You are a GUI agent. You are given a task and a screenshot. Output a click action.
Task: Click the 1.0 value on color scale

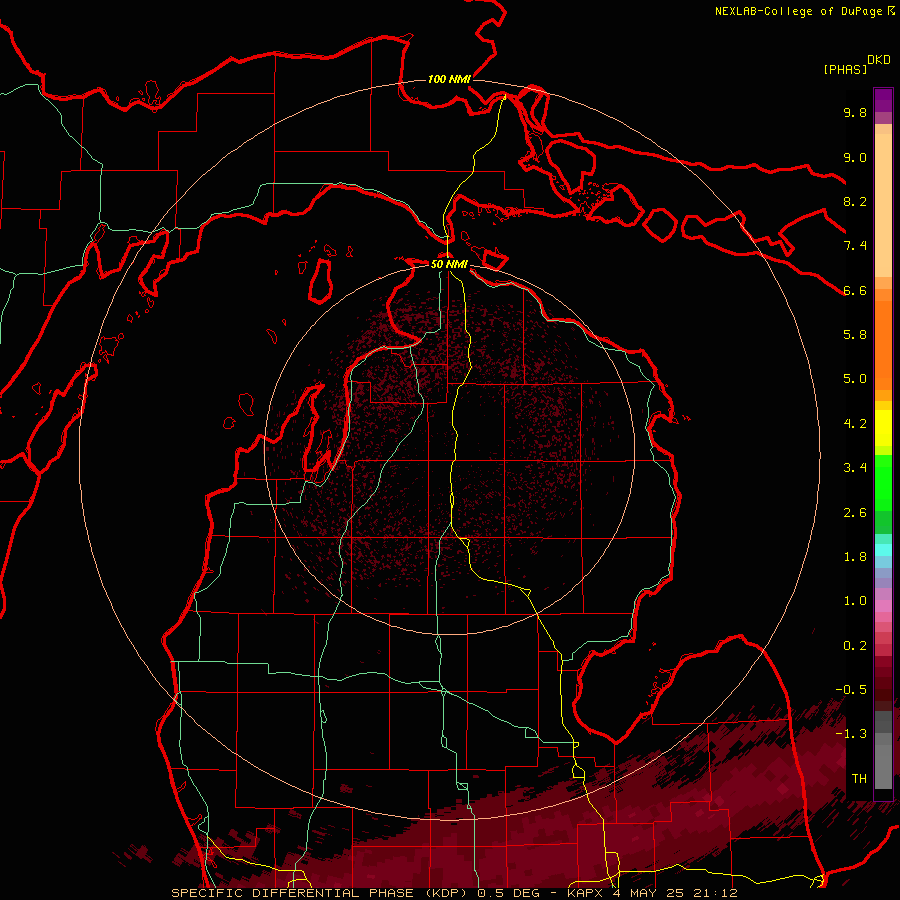click(855, 601)
